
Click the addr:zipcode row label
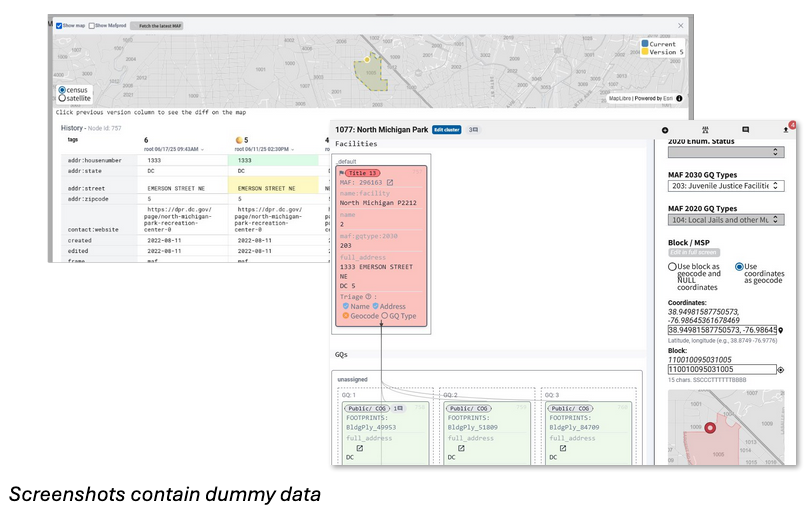(88, 199)
